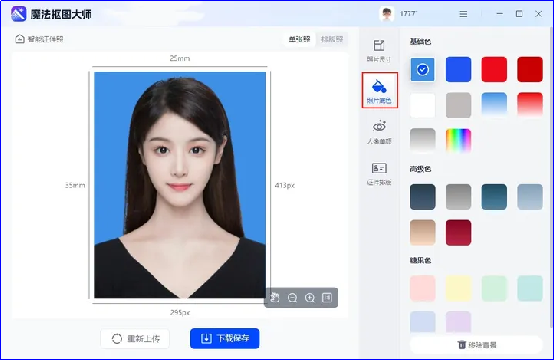The image size is (554, 360).
Task: Click the fit-to-original-size preview icon
Action: pos(327,298)
